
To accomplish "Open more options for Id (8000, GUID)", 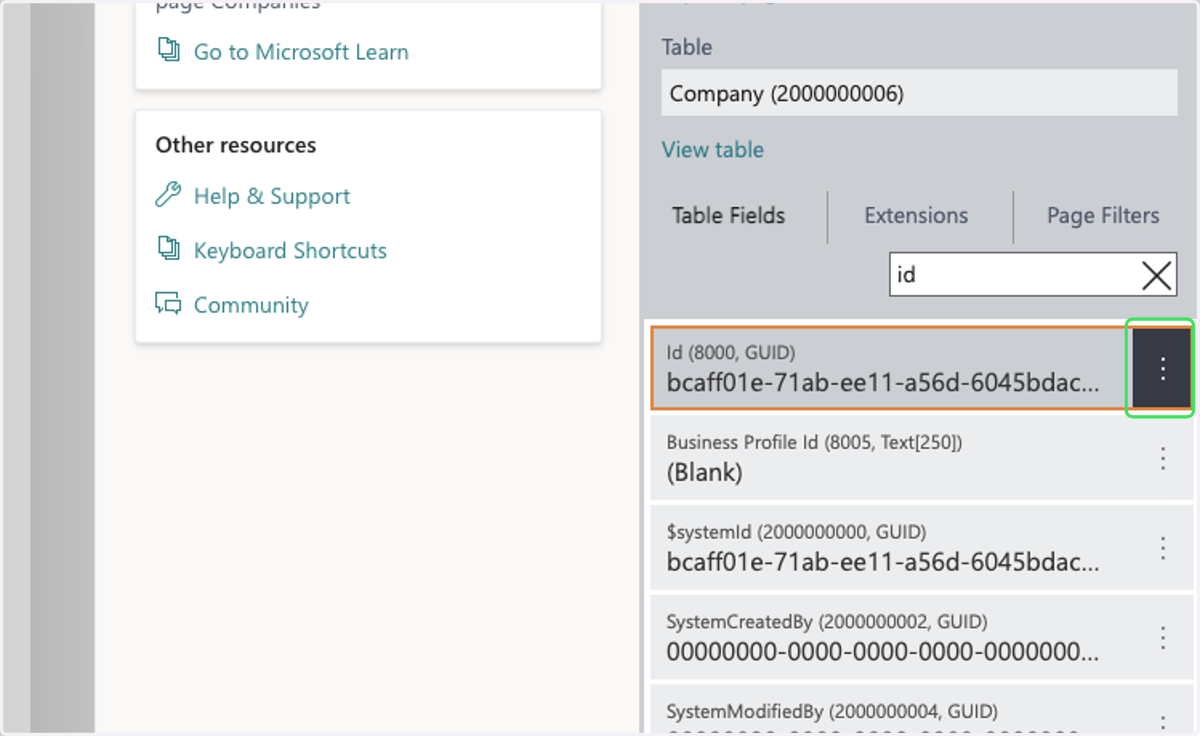I will 1162,369.
